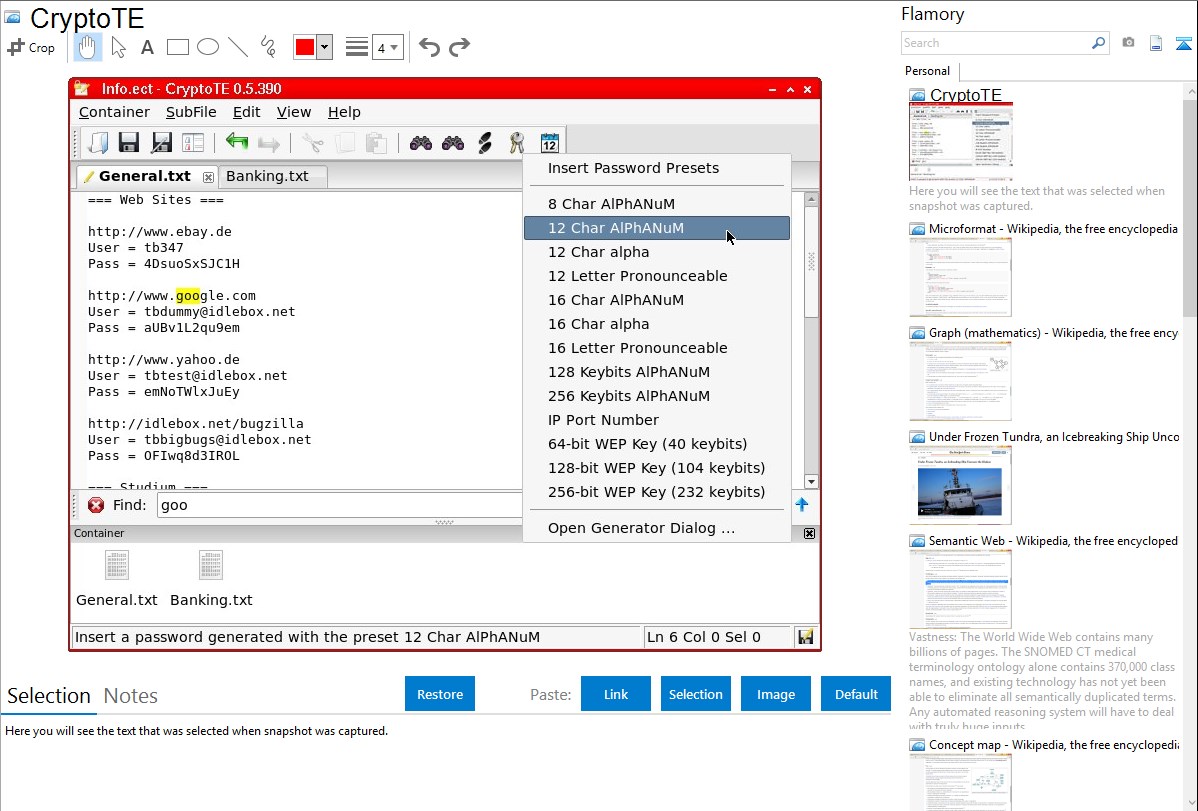This screenshot has width=1198, height=811.
Task: Click the Flamory Search input field
Action: pos(995,43)
